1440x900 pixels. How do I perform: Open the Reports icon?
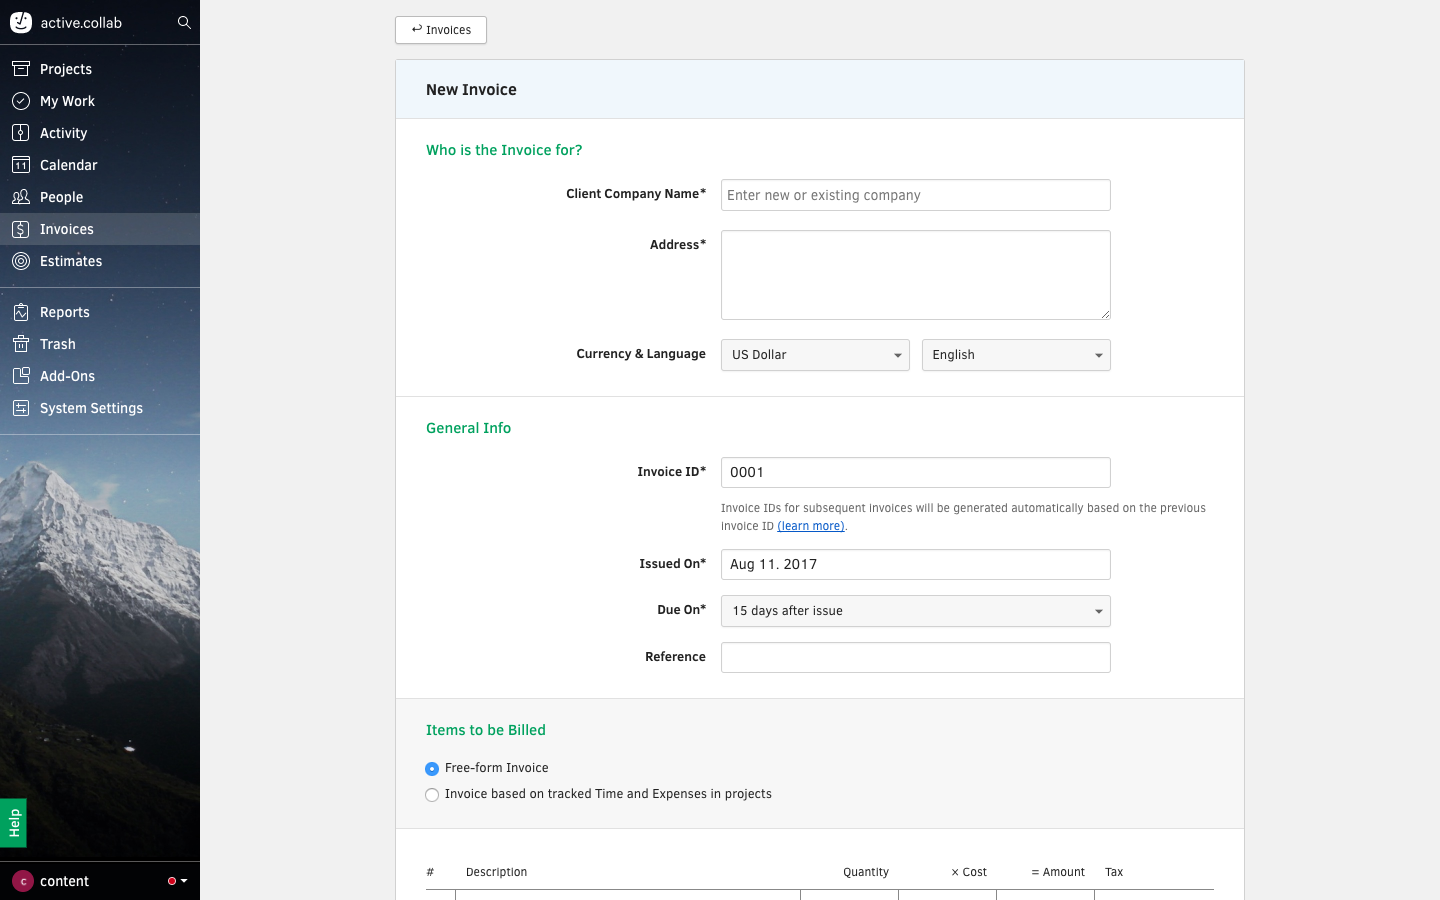(x=21, y=311)
